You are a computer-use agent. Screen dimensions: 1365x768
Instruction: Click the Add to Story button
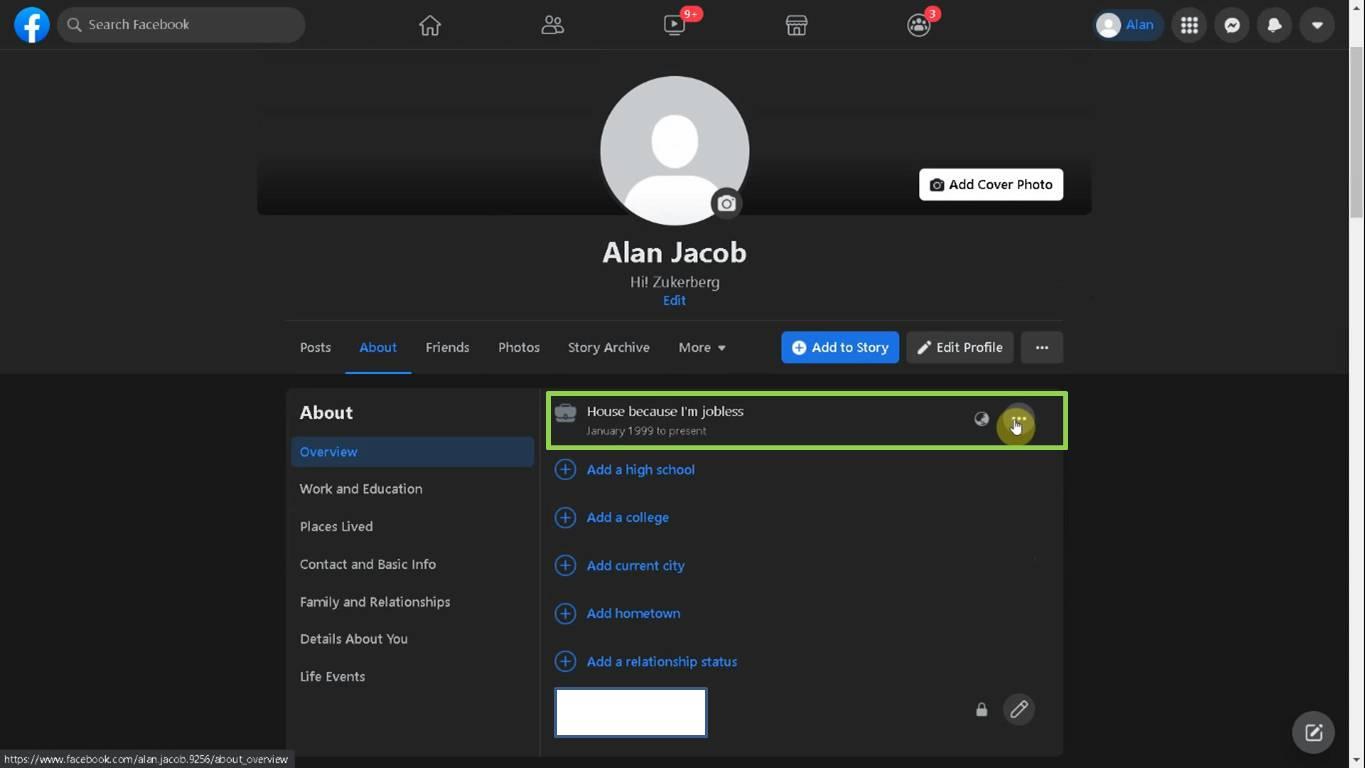(x=840, y=347)
